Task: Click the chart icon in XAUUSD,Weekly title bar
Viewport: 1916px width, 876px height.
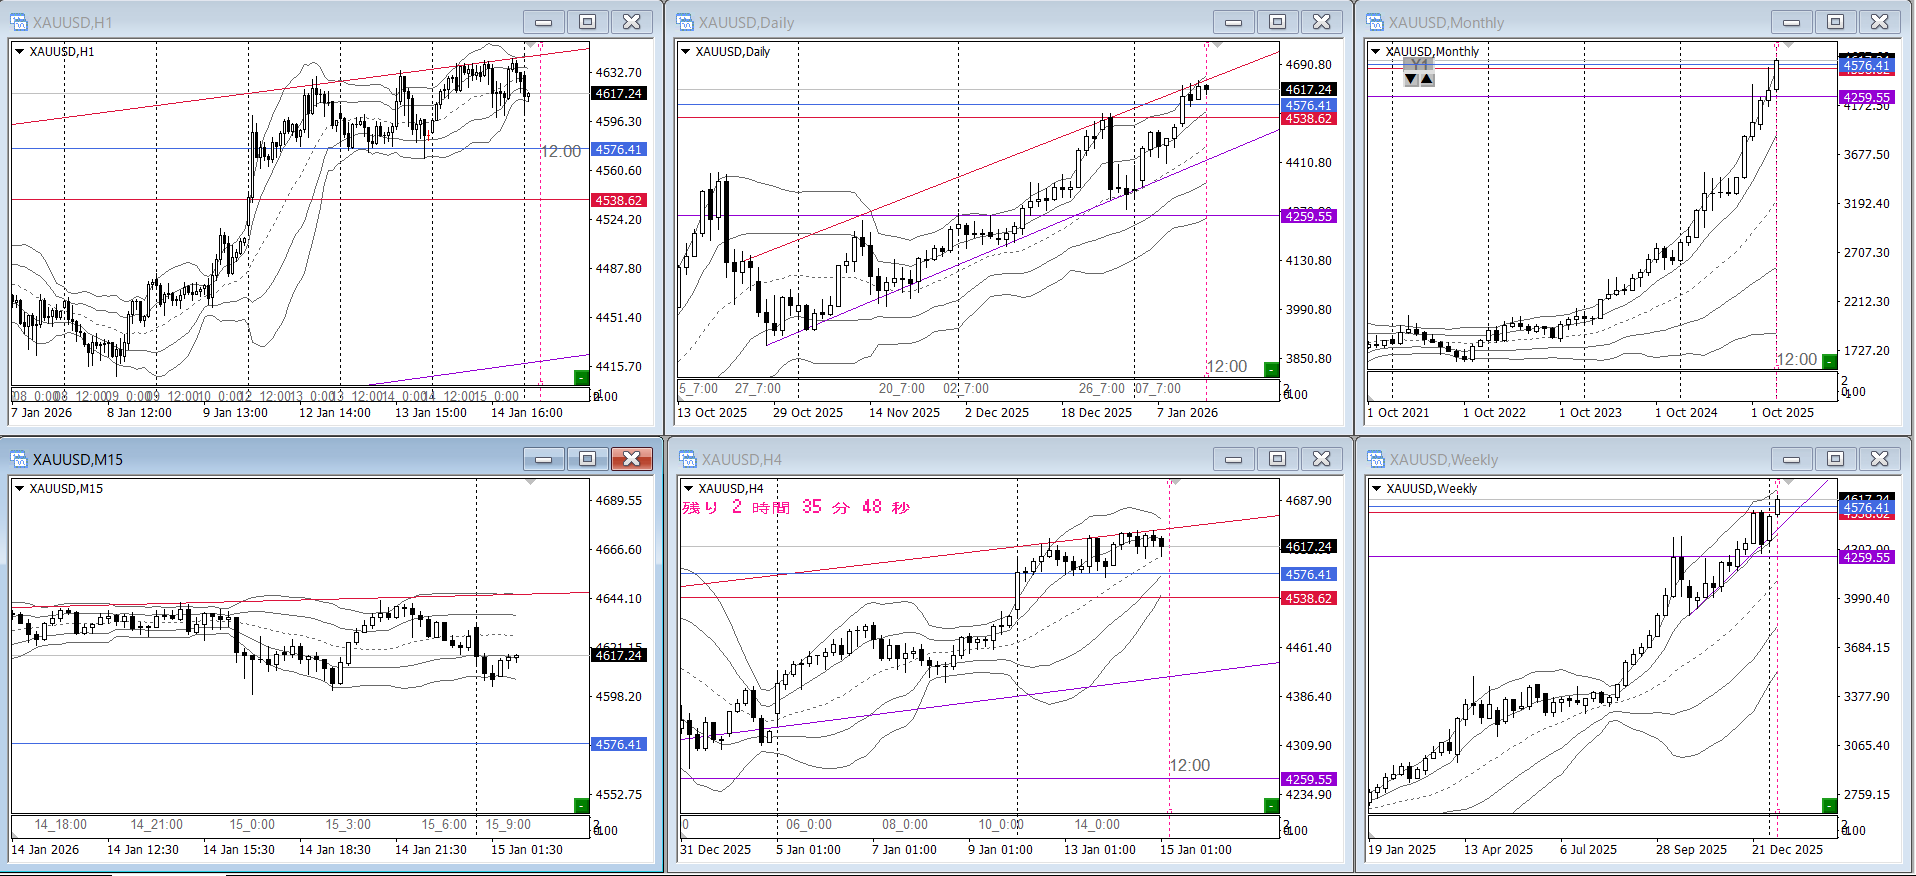Action: point(1375,459)
